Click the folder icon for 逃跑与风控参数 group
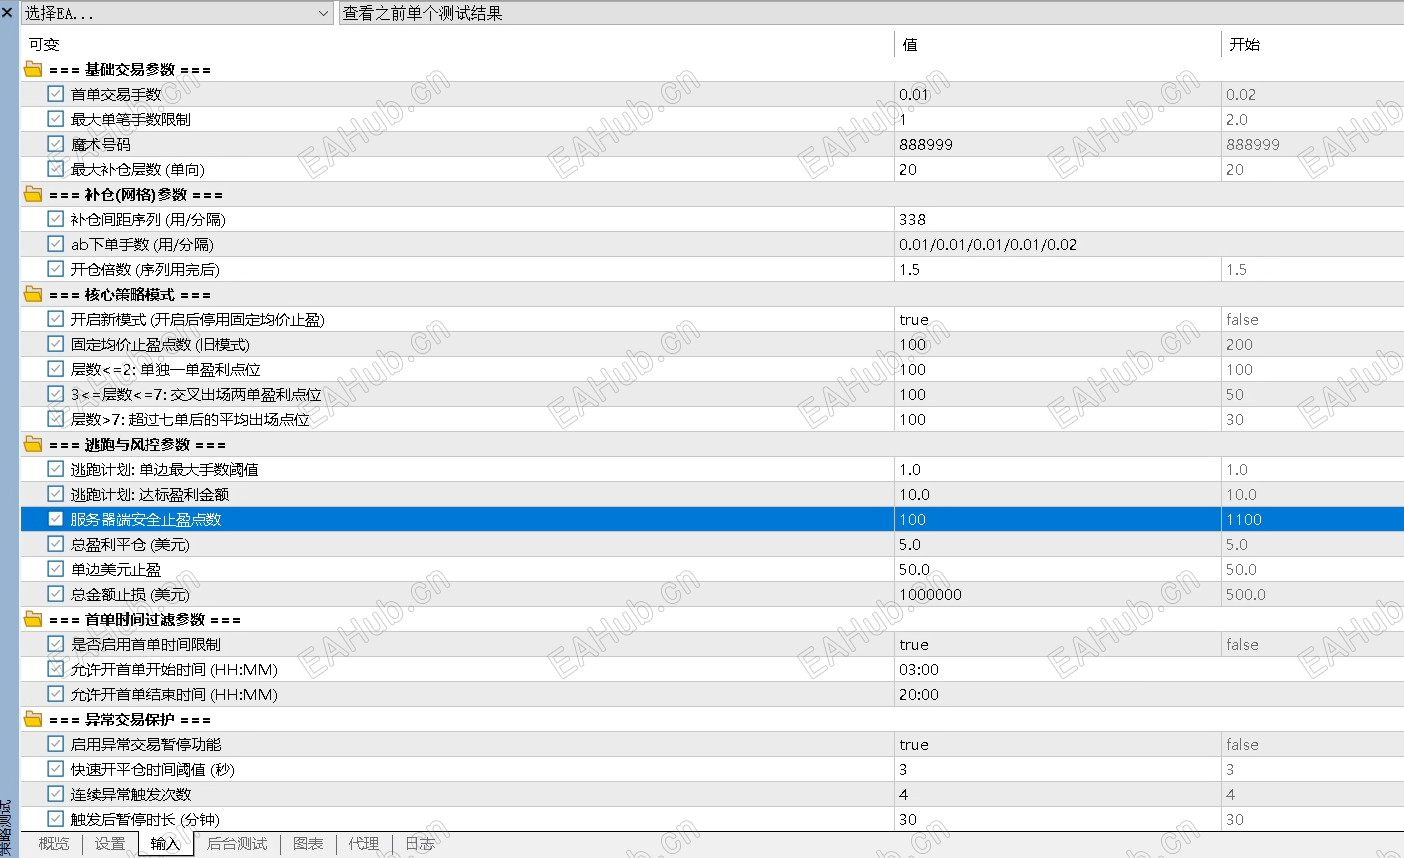 (x=33, y=444)
